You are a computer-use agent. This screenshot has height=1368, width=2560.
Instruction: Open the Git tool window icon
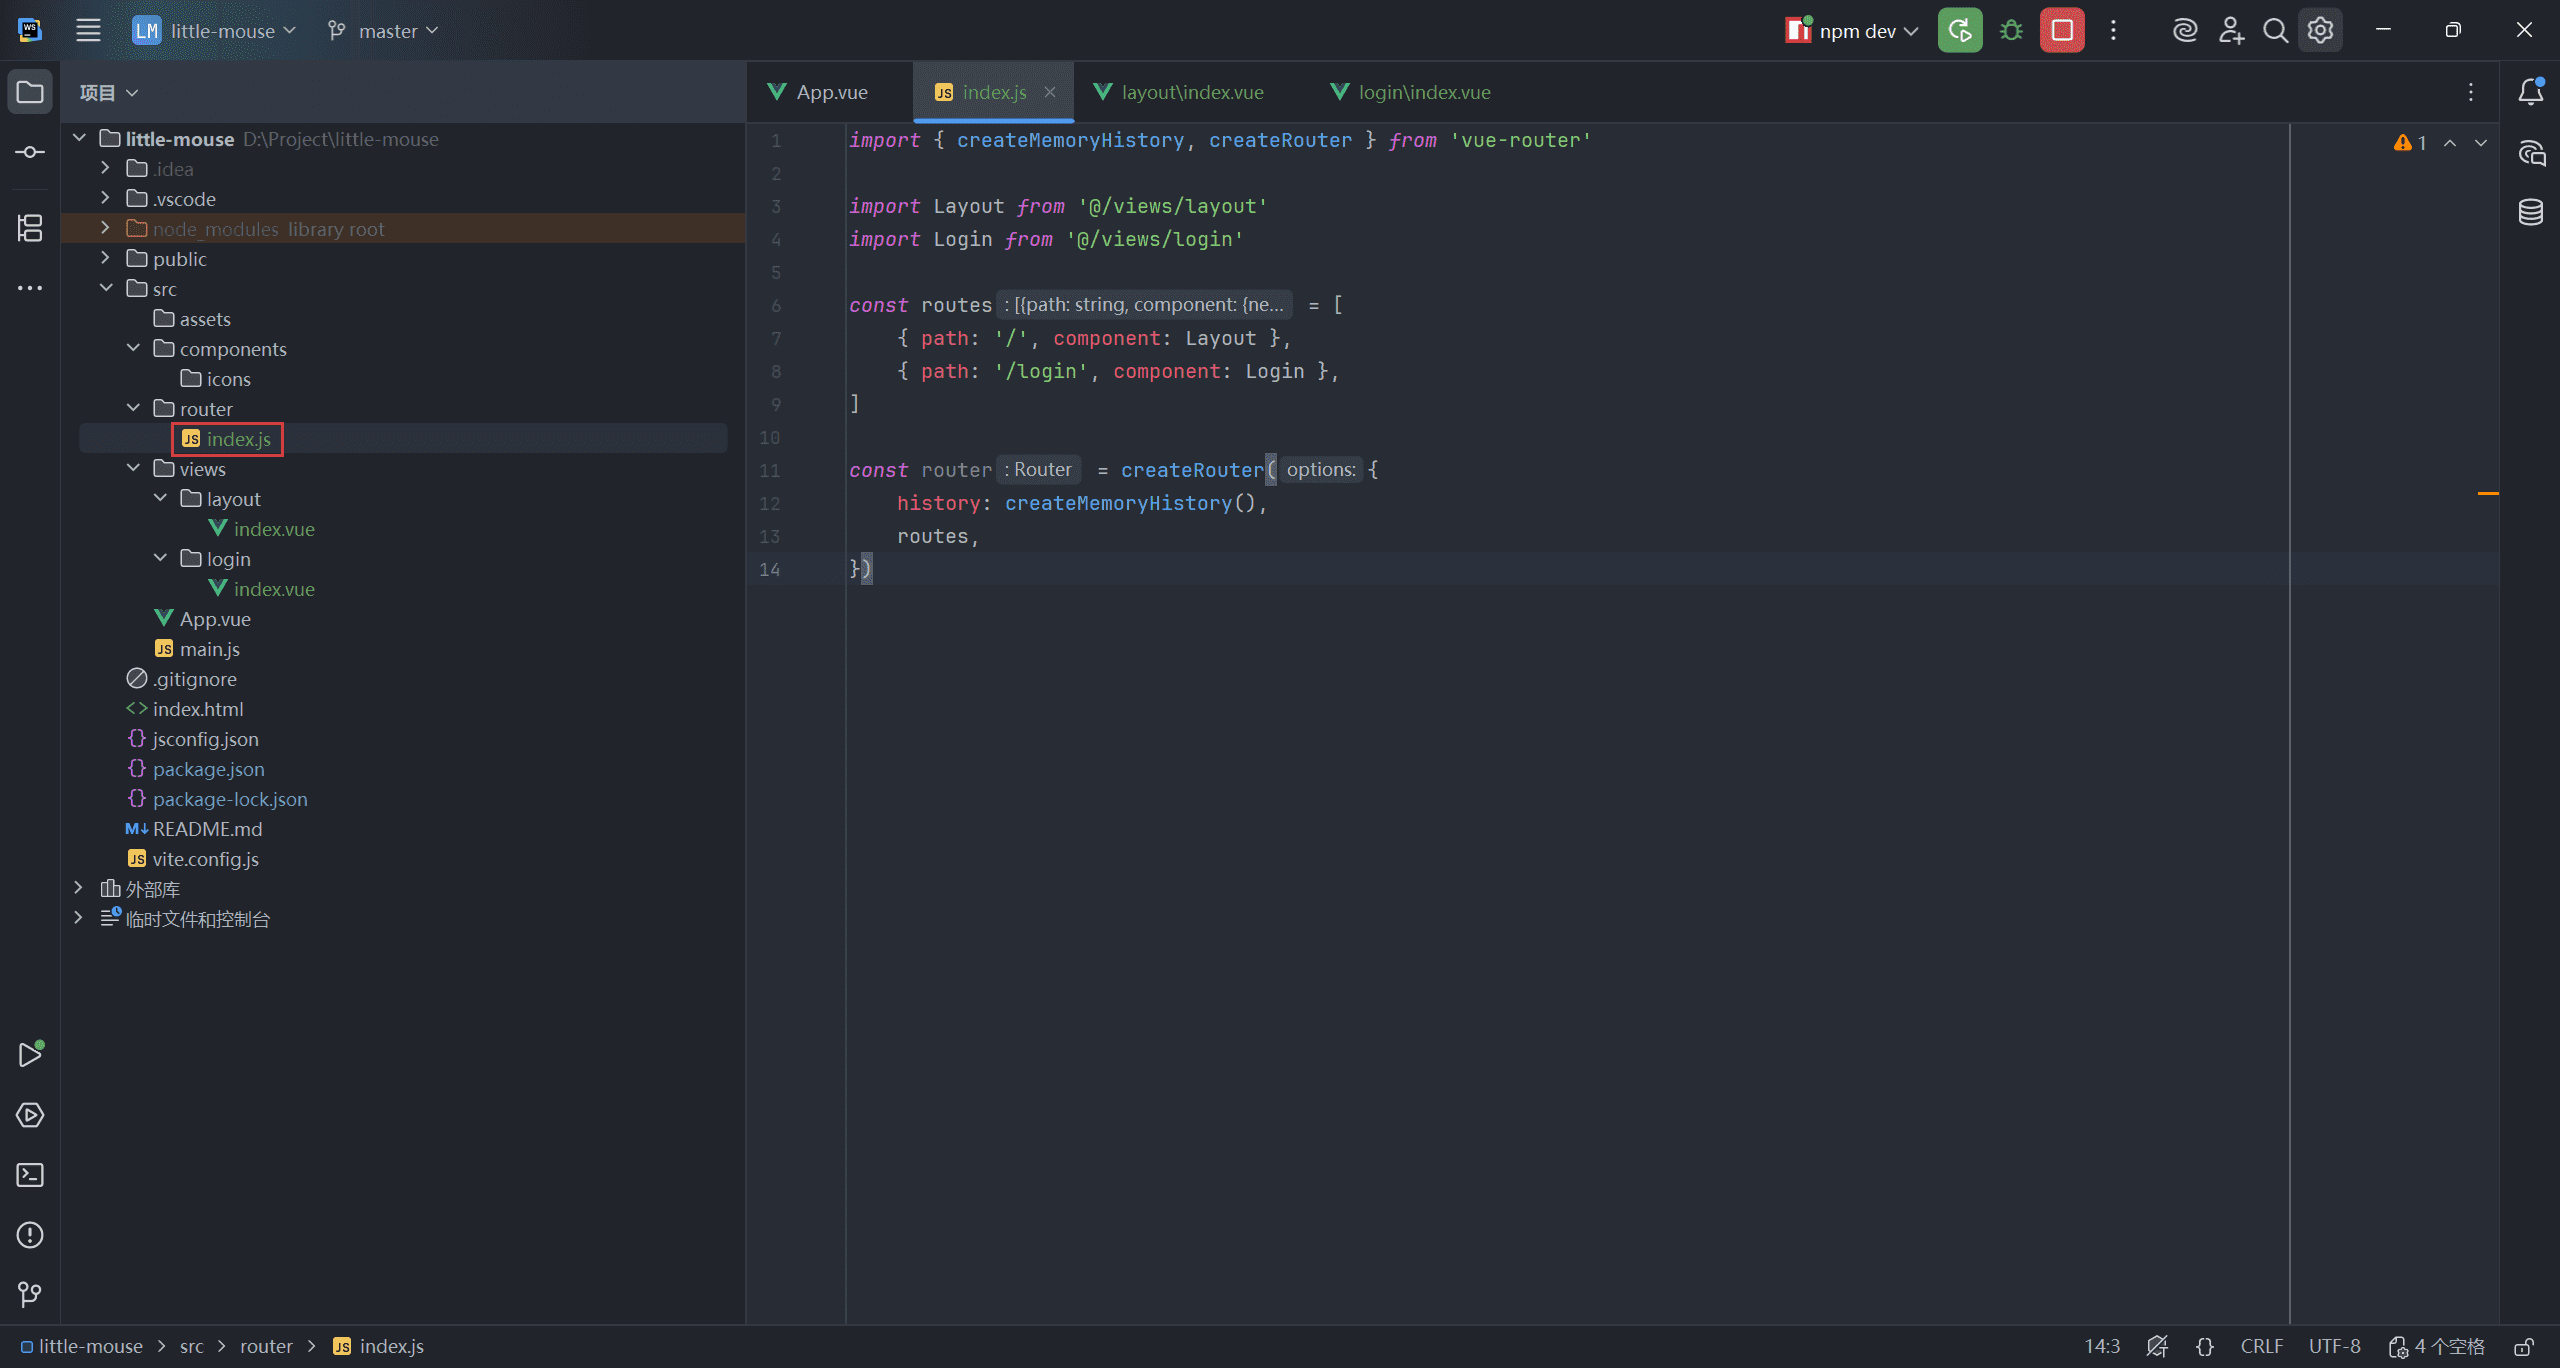pyautogui.click(x=30, y=1295)
